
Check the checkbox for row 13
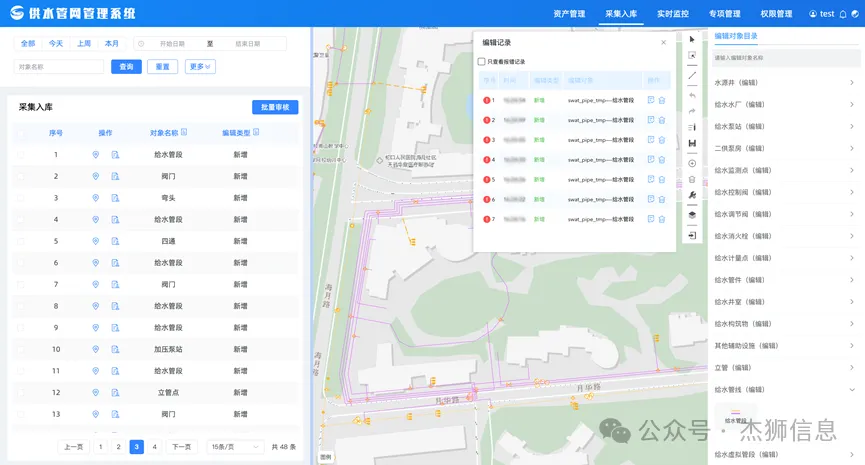(x=21, y=414)
